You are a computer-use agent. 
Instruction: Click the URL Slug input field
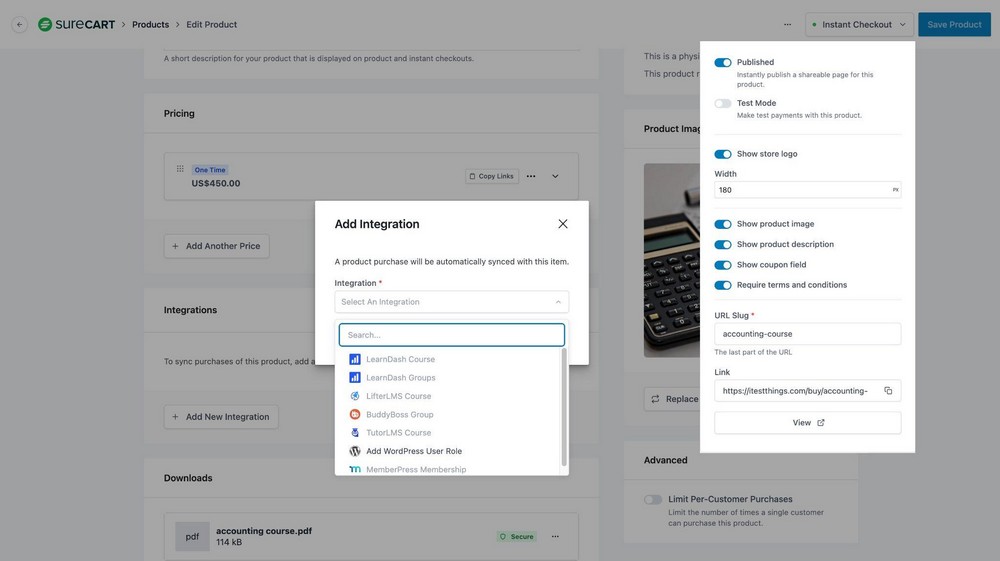click(x=807, y=334)
